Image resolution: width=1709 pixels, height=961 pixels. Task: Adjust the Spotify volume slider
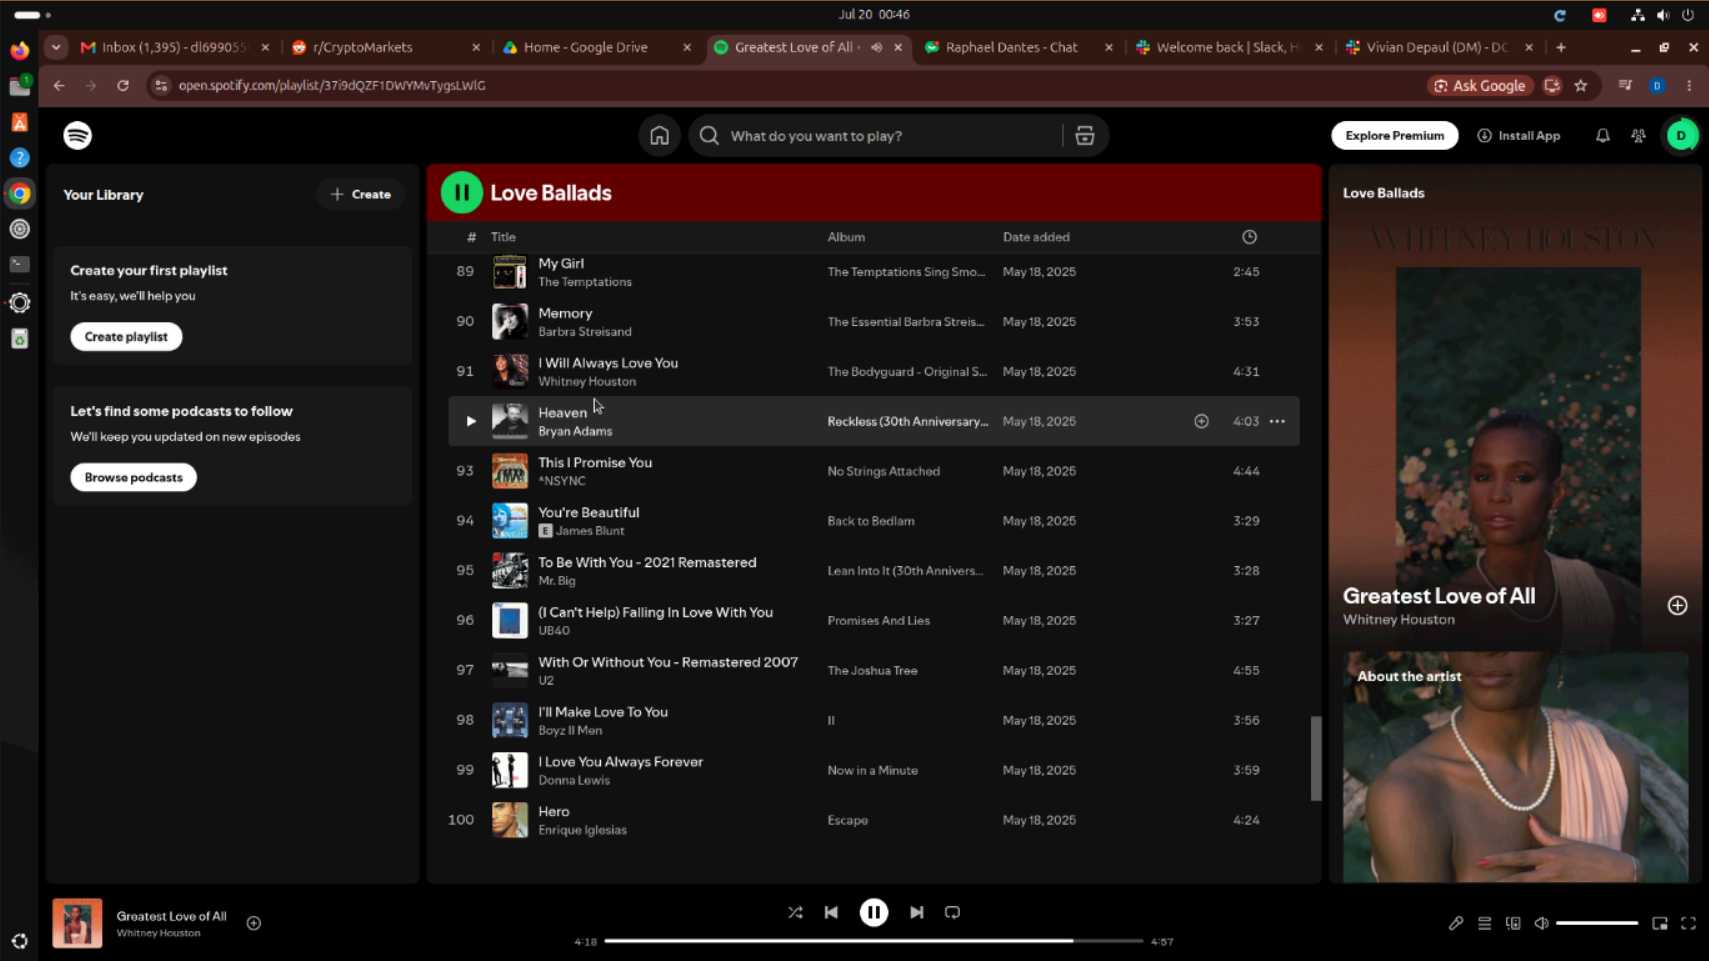[1596, 924]
